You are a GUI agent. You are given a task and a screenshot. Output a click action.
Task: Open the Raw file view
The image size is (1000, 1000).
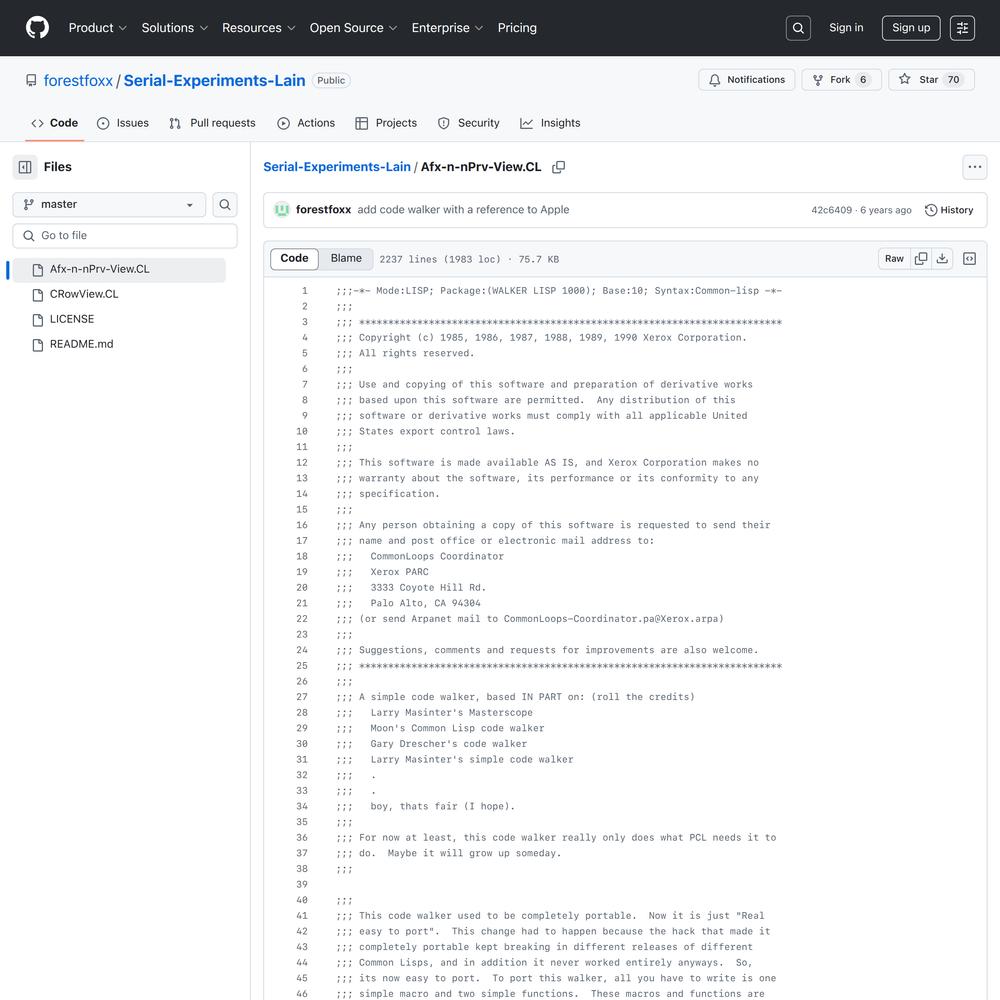coord(894,258)
